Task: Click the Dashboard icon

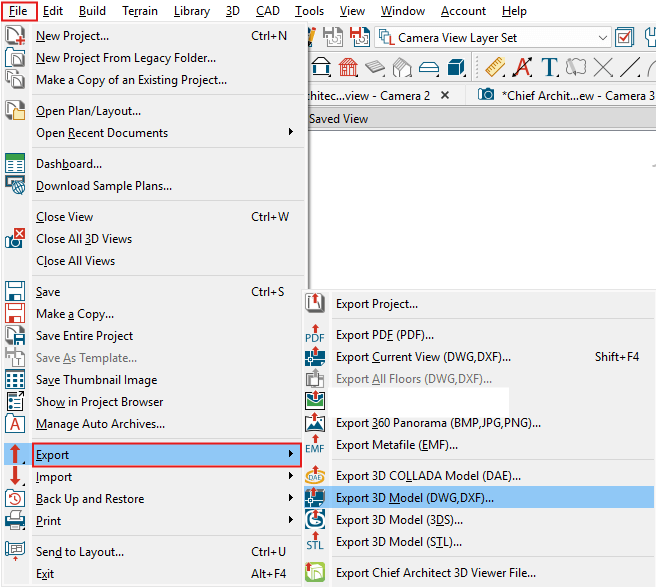Action: point(15,163)
